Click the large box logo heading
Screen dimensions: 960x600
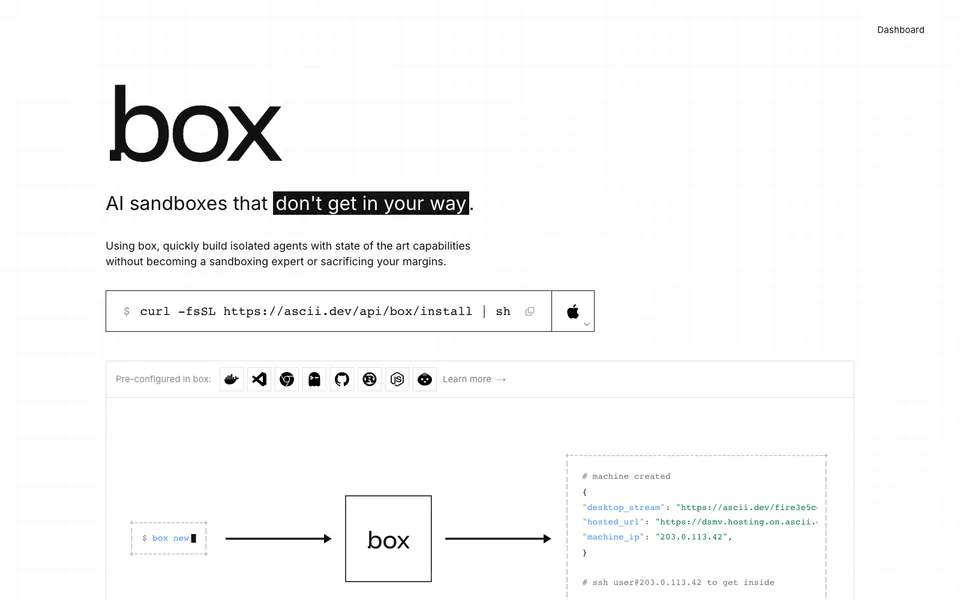click(195, 123)
